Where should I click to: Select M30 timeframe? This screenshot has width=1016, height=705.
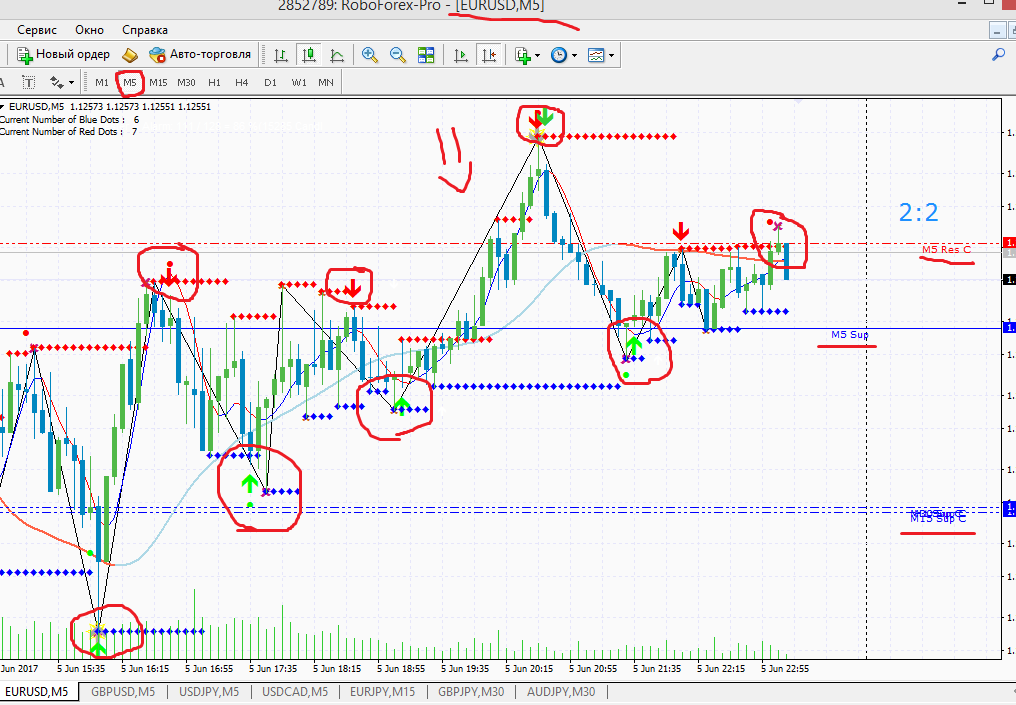click(186, 82)
